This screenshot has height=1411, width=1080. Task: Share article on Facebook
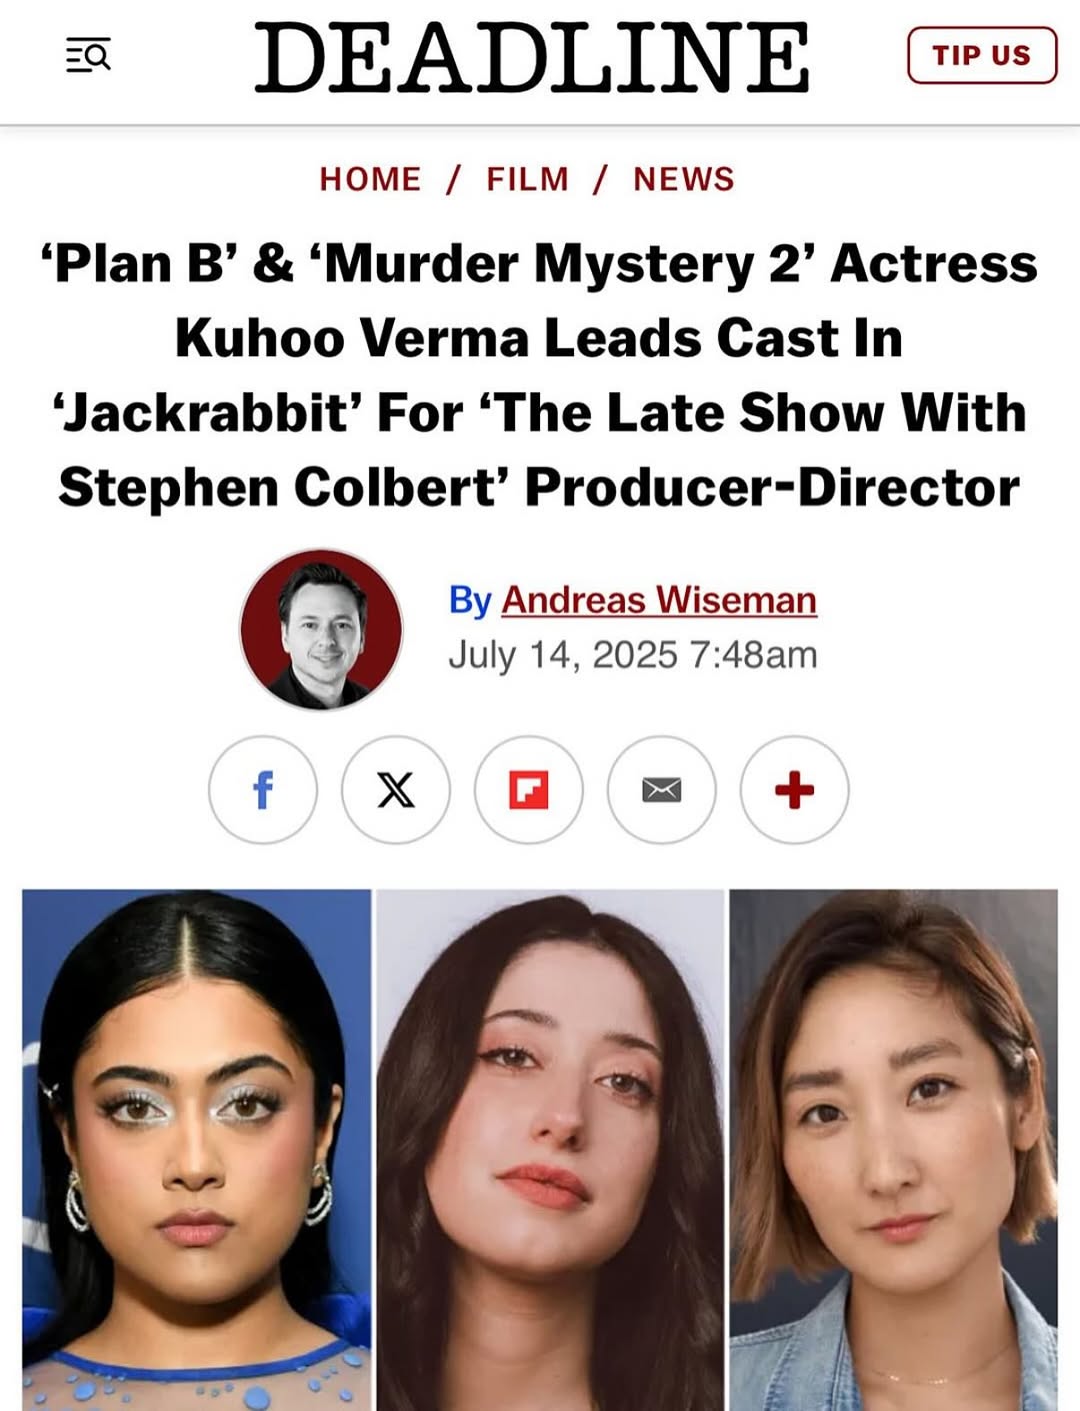tap(263, 790)
